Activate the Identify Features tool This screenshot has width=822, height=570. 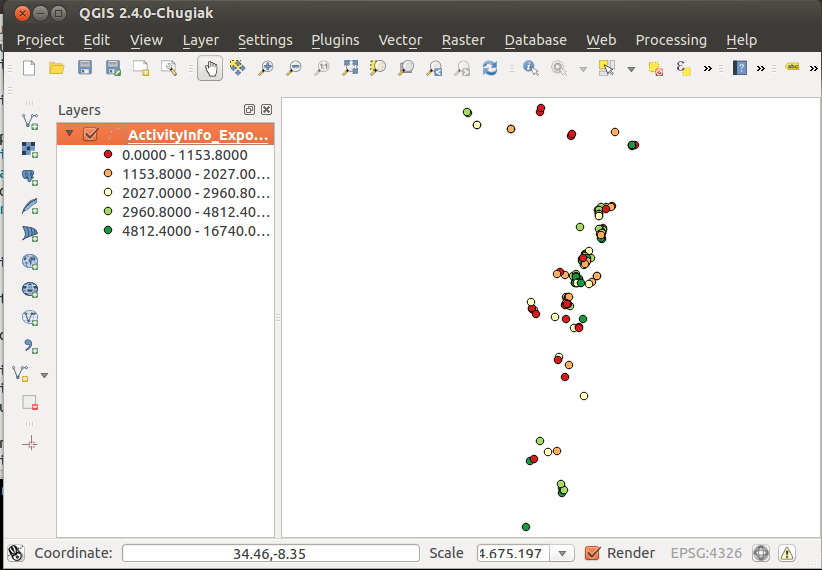coord(530,68)
